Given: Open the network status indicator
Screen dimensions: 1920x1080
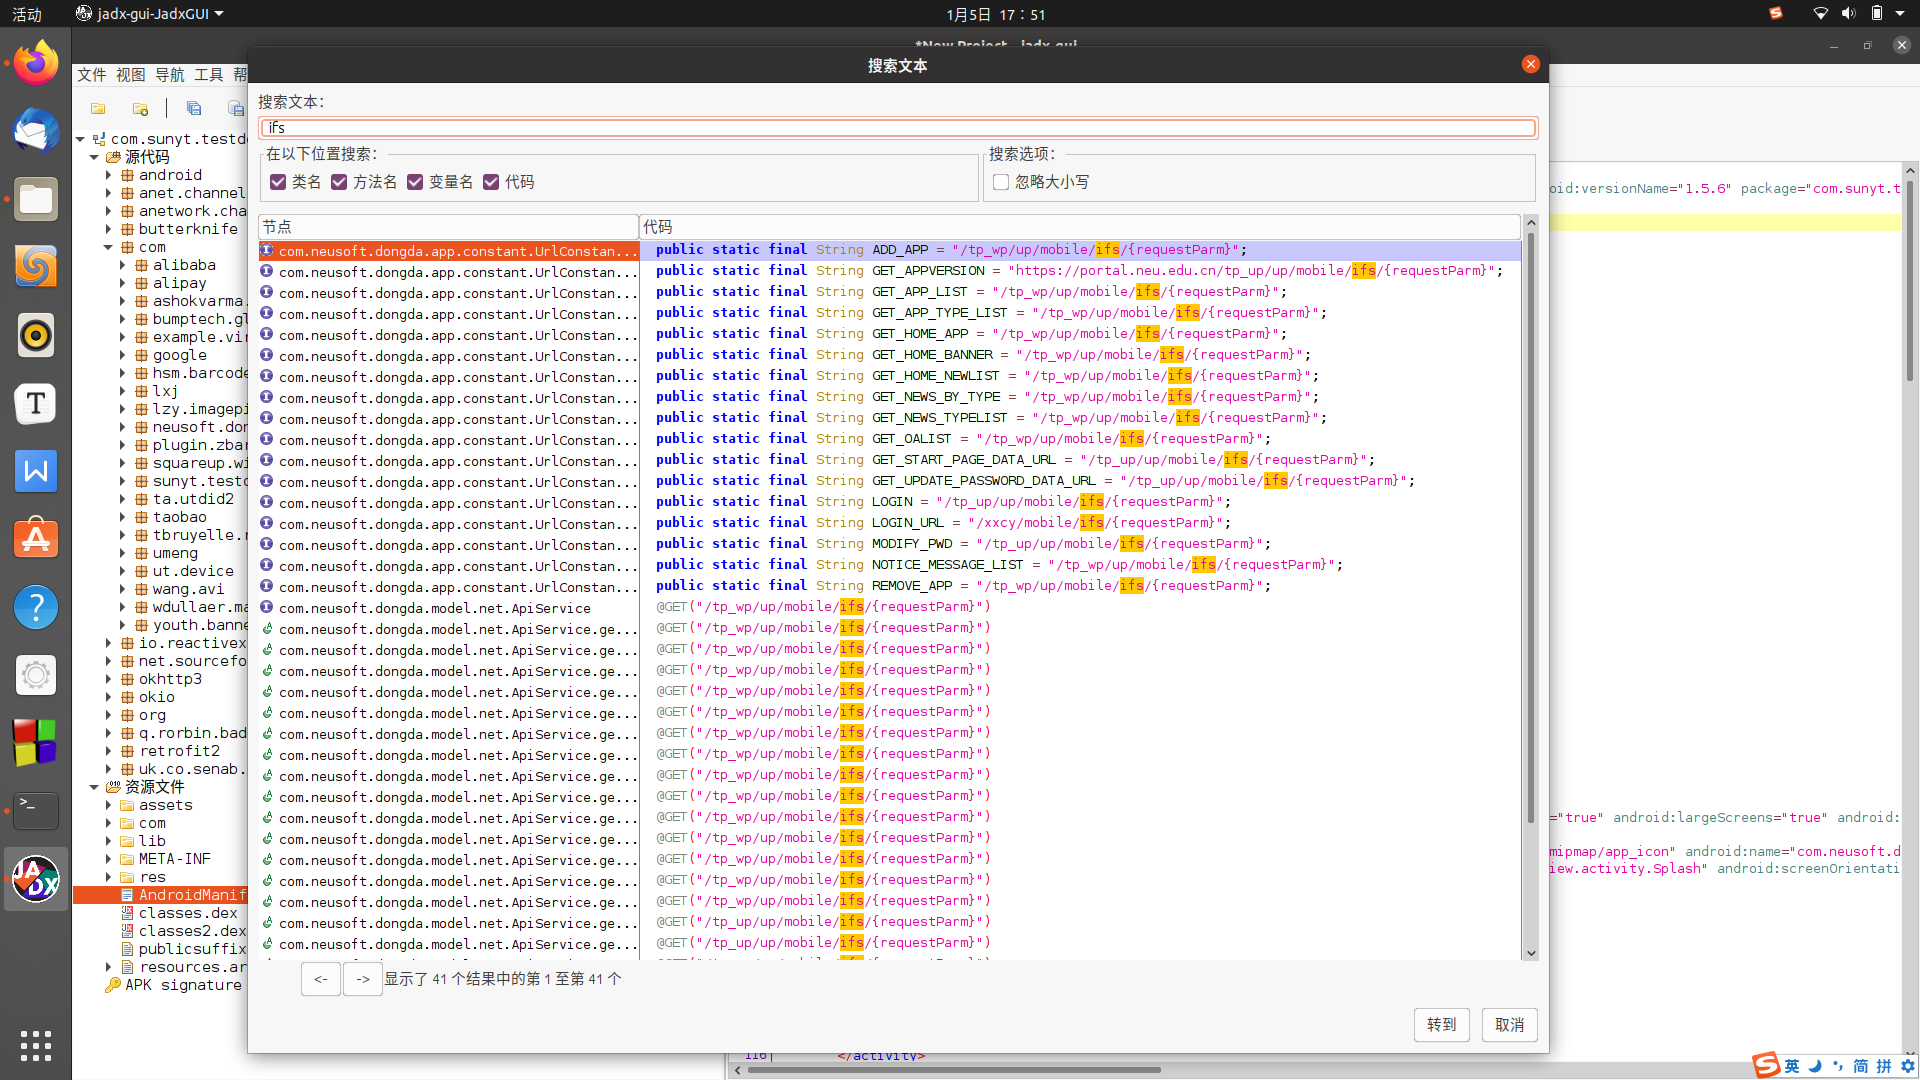Looking at the screenshot, I should [x=1820, y=14].
